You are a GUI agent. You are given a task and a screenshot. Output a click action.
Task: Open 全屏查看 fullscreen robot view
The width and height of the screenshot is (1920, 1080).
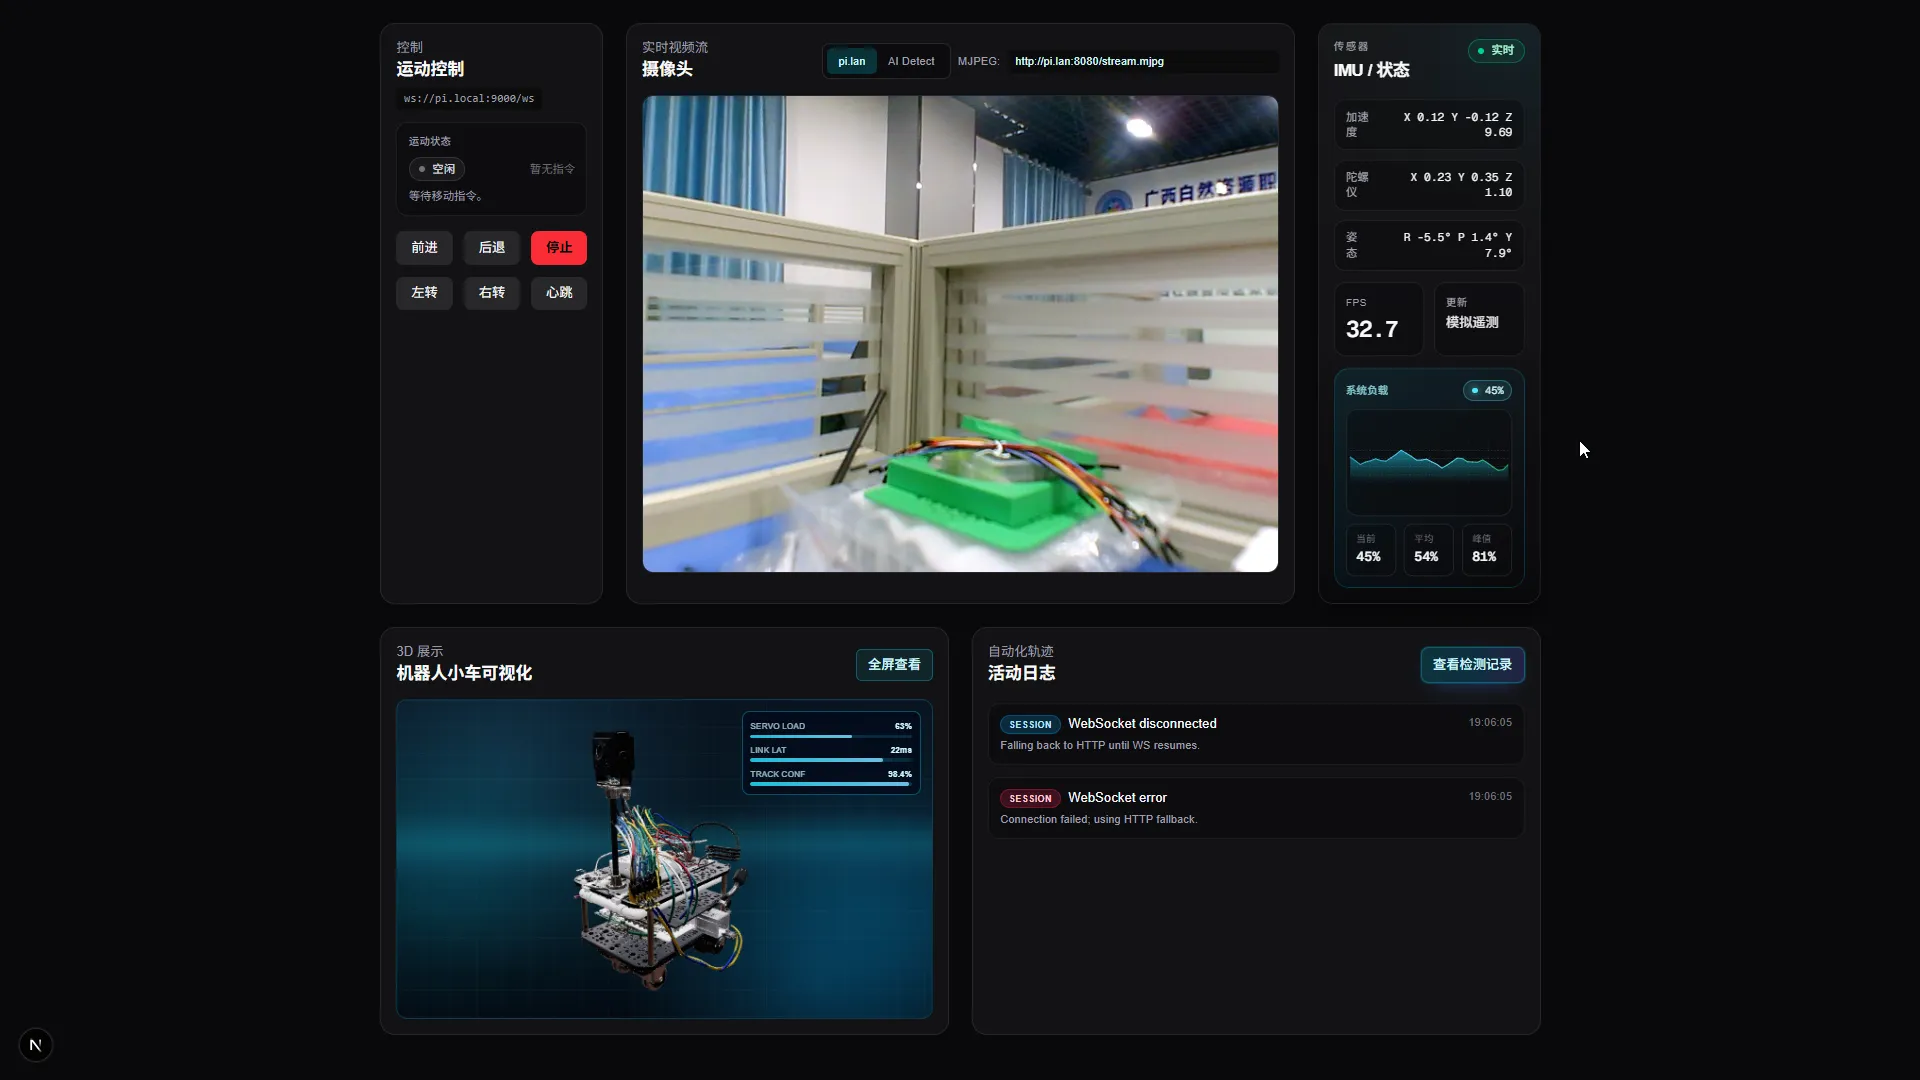tap(894, 665)
